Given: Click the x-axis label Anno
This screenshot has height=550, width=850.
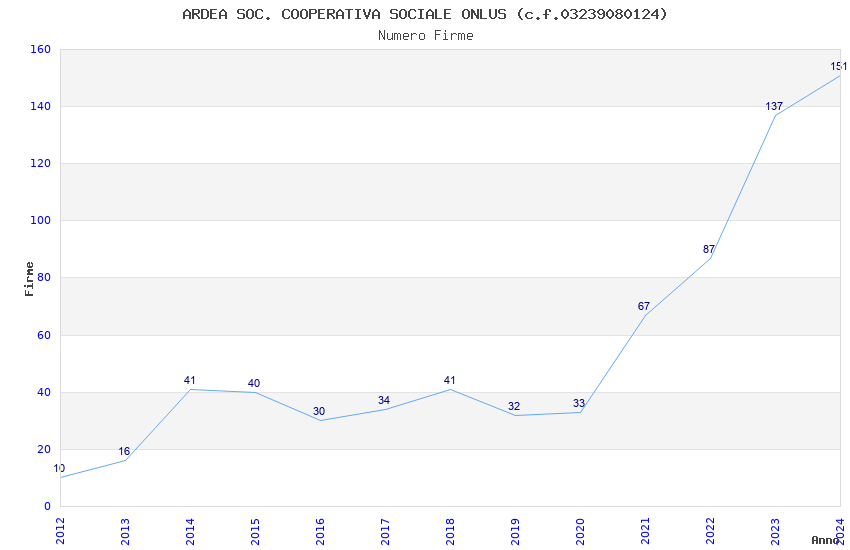Looking at the screenshot, I should 825,540.
